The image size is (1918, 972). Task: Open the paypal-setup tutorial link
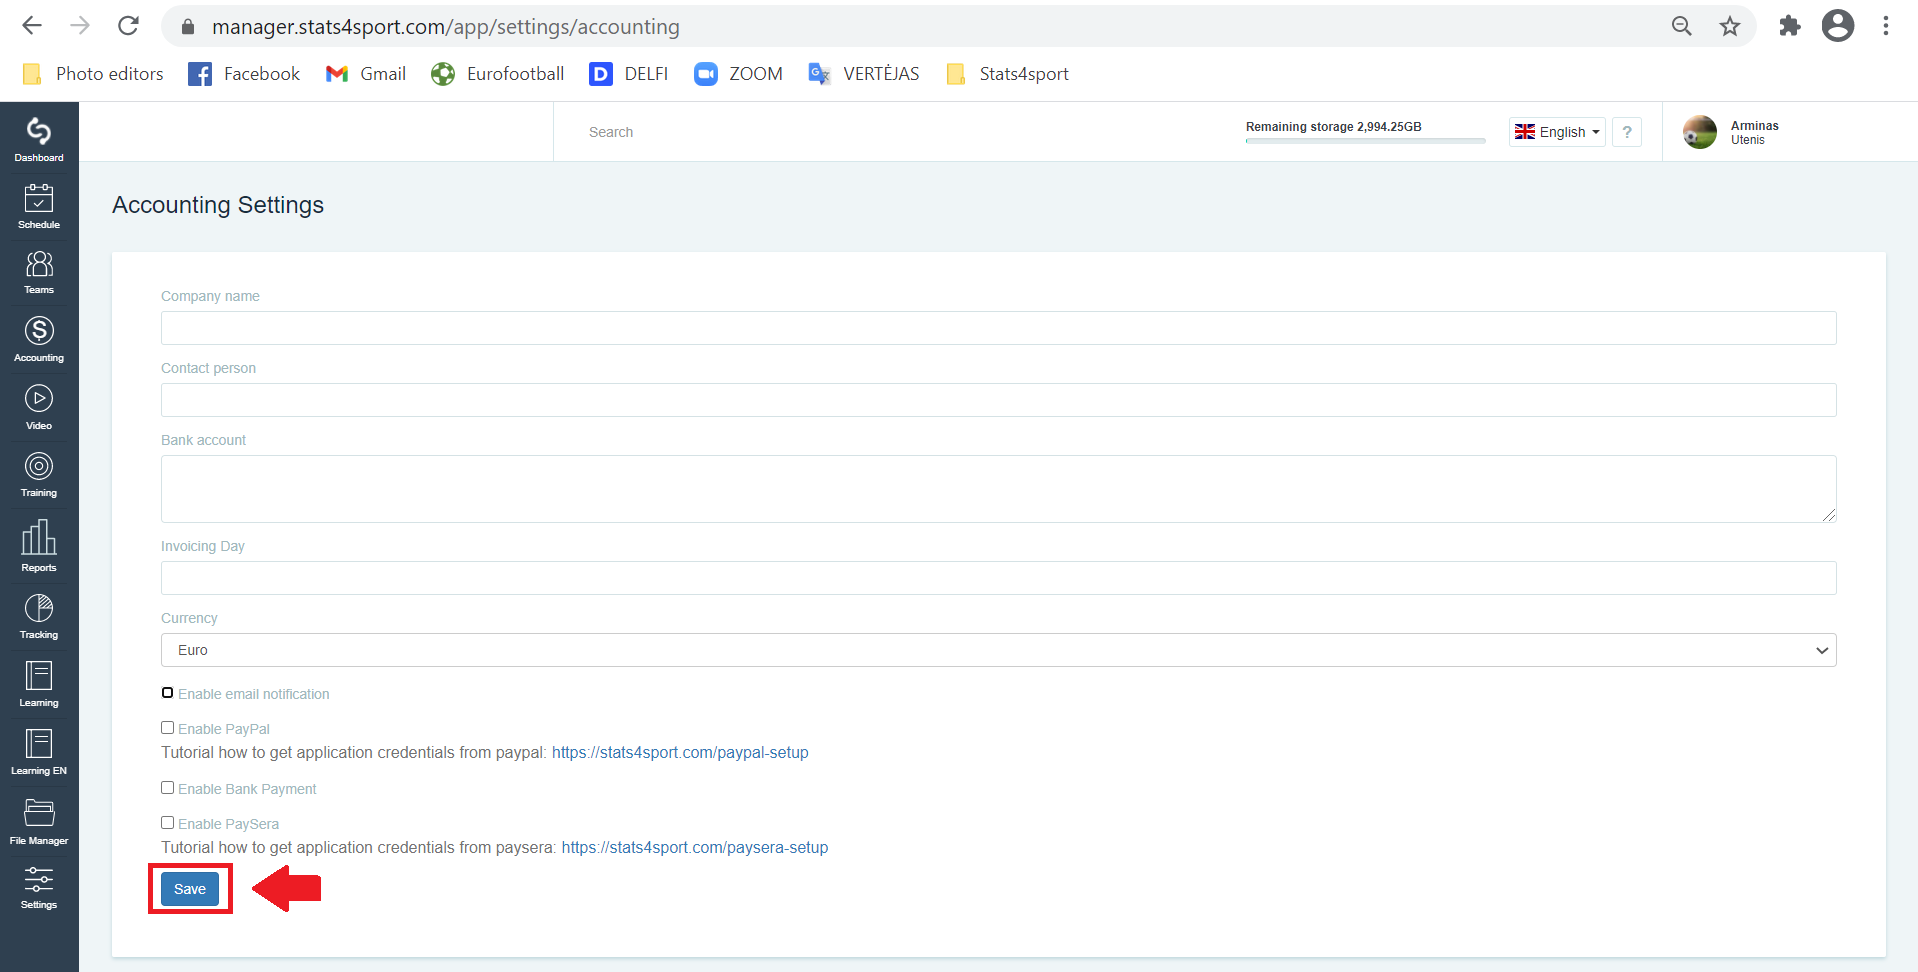(680, 752)
